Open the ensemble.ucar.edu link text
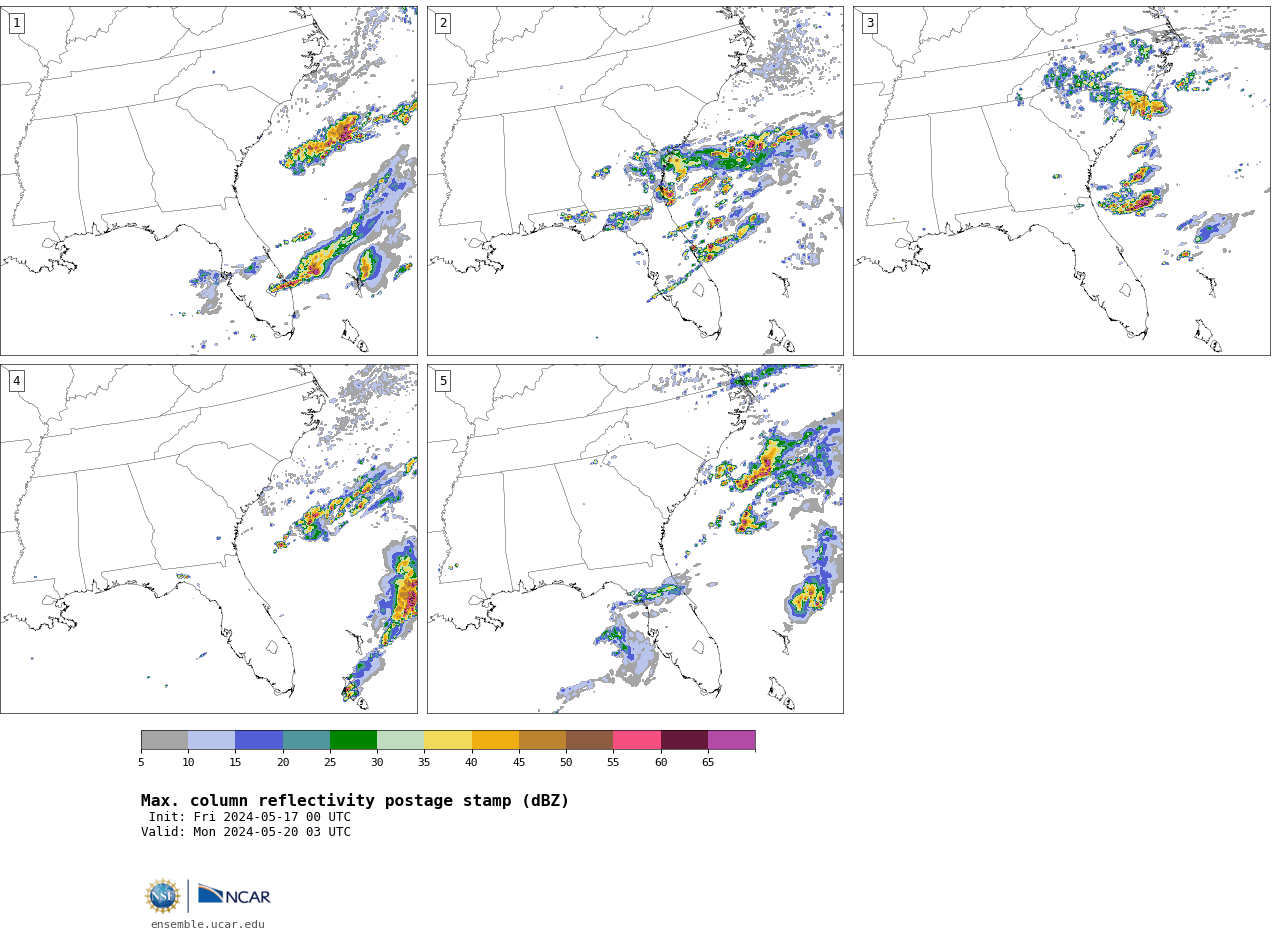The image size is (1280, 936). (208, 925)
